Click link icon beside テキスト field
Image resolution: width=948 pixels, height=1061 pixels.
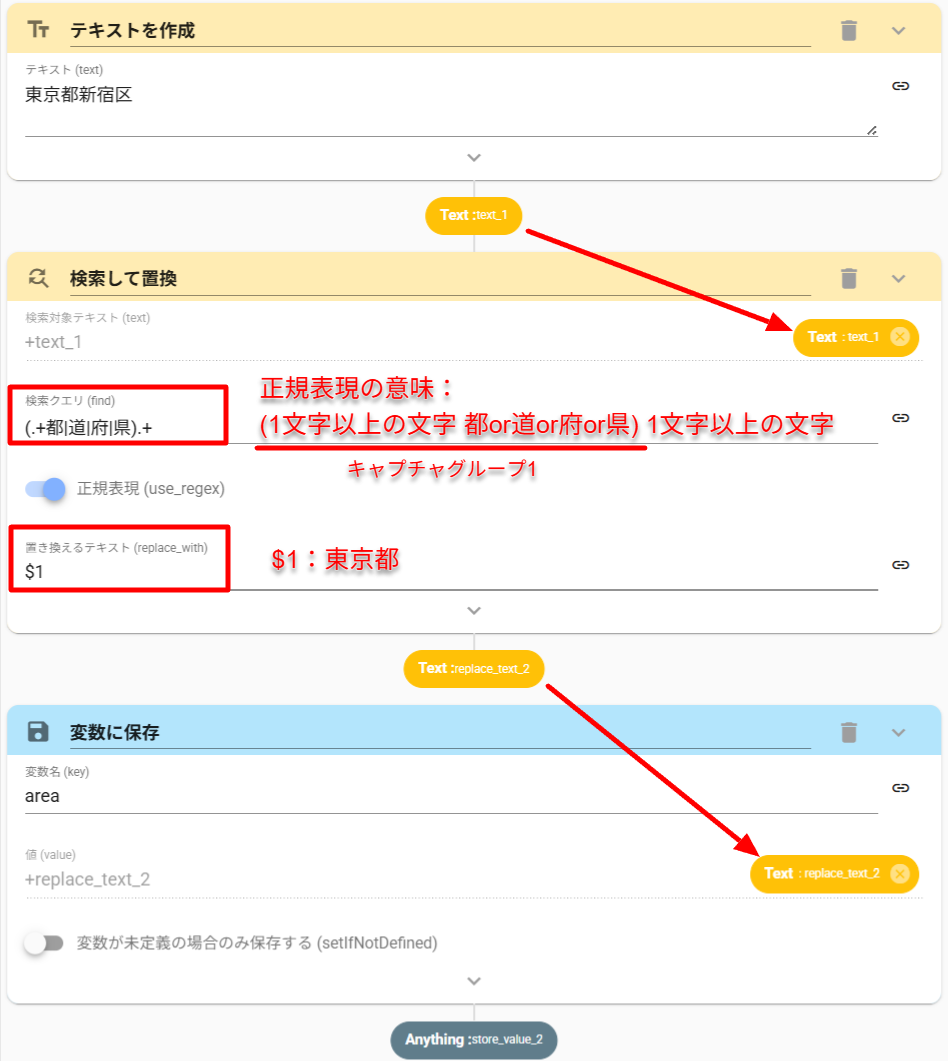900,86
